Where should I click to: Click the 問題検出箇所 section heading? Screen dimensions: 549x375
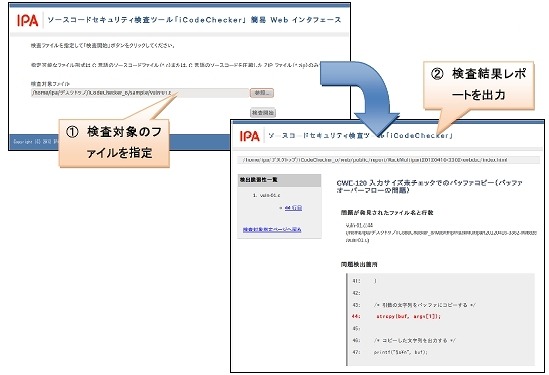pos(359,265)
